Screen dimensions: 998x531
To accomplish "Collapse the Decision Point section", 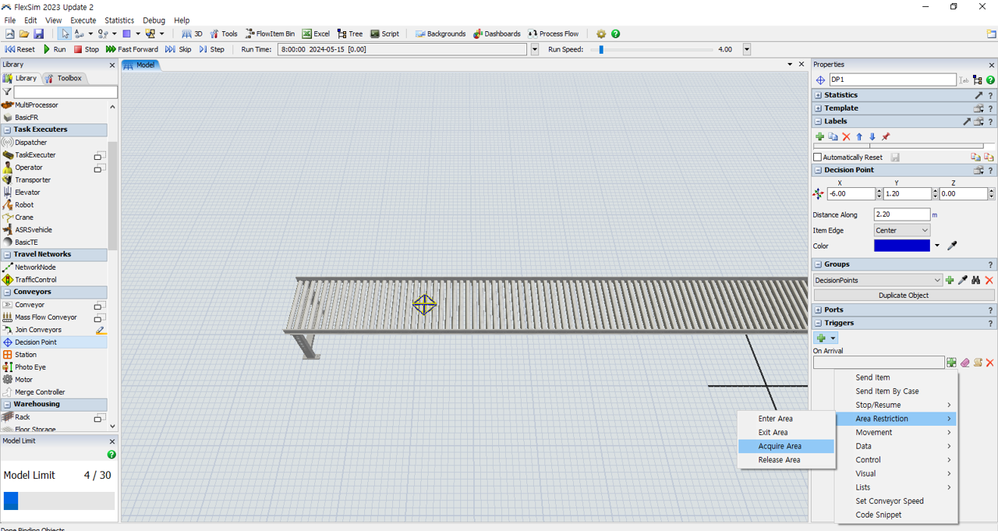I will coord(819,170).
